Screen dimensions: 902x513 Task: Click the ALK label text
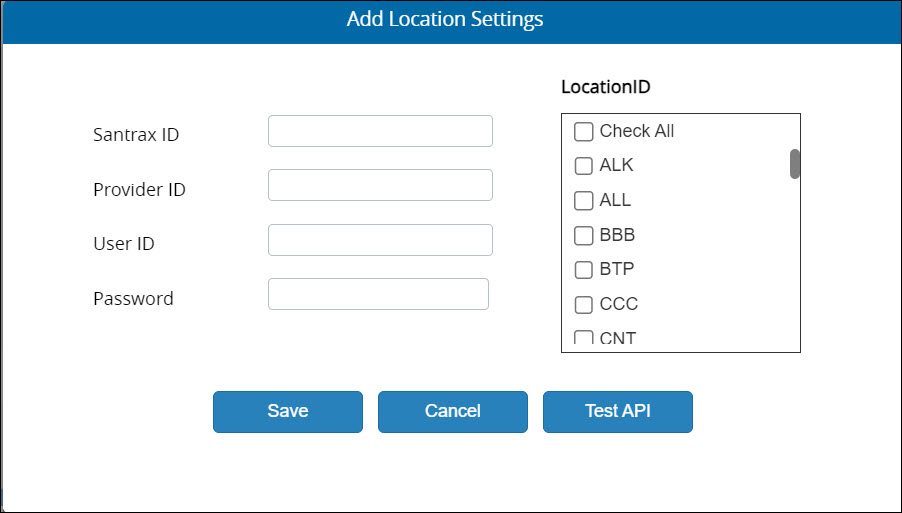coord(616,165)
